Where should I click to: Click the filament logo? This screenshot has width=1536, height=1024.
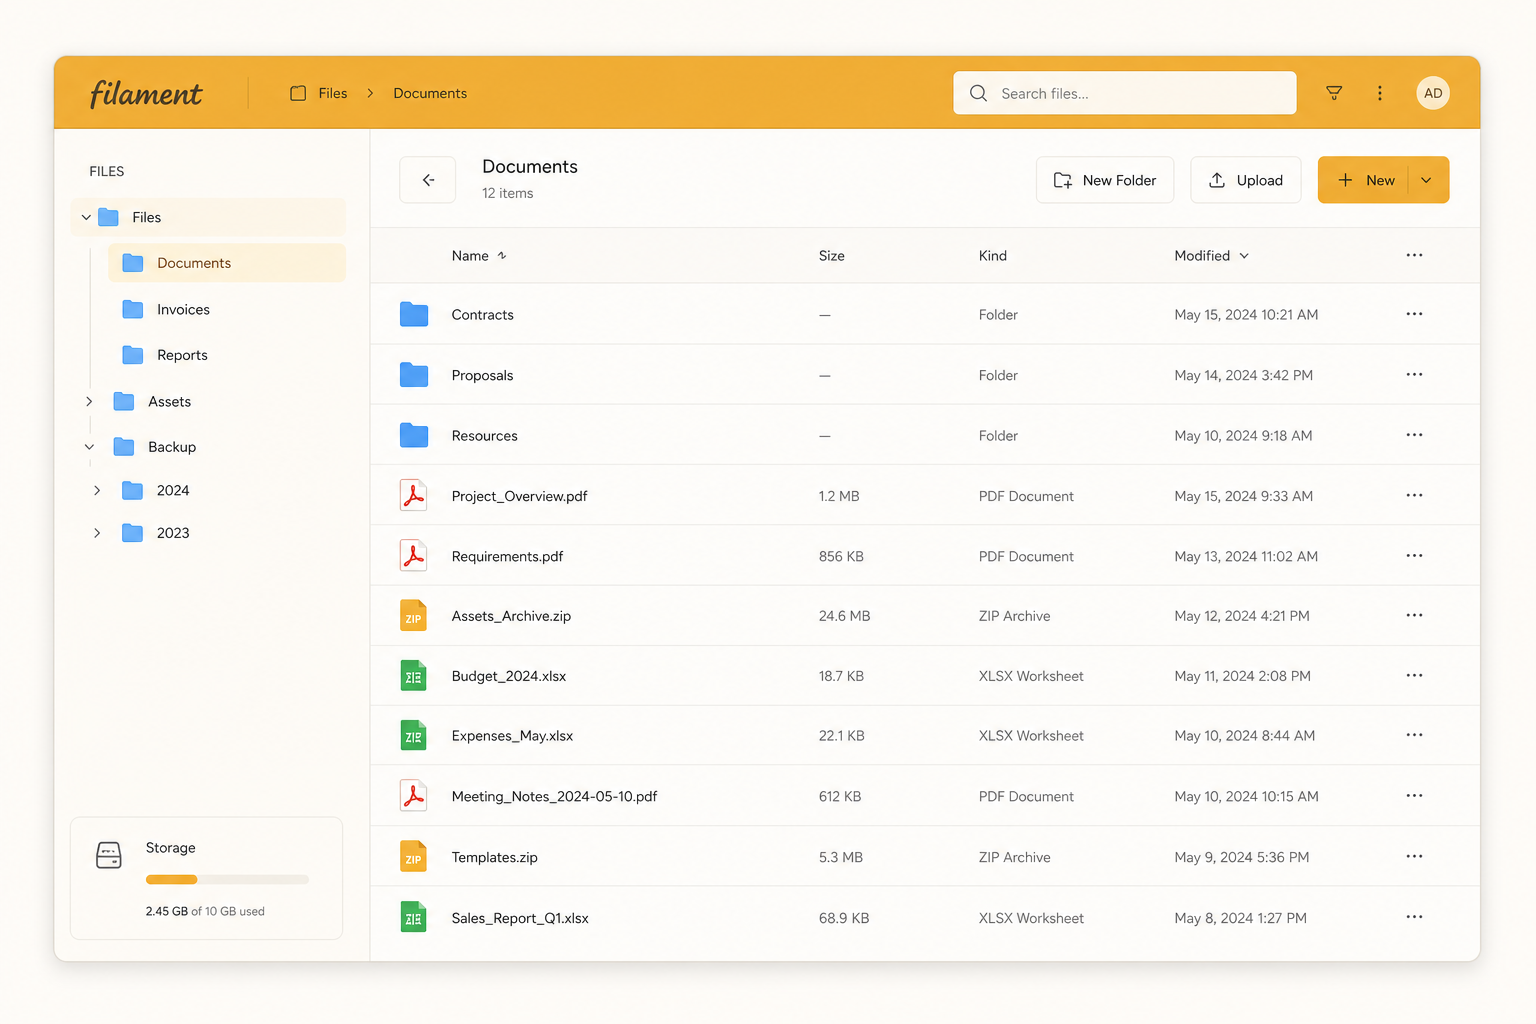point(146,93)
